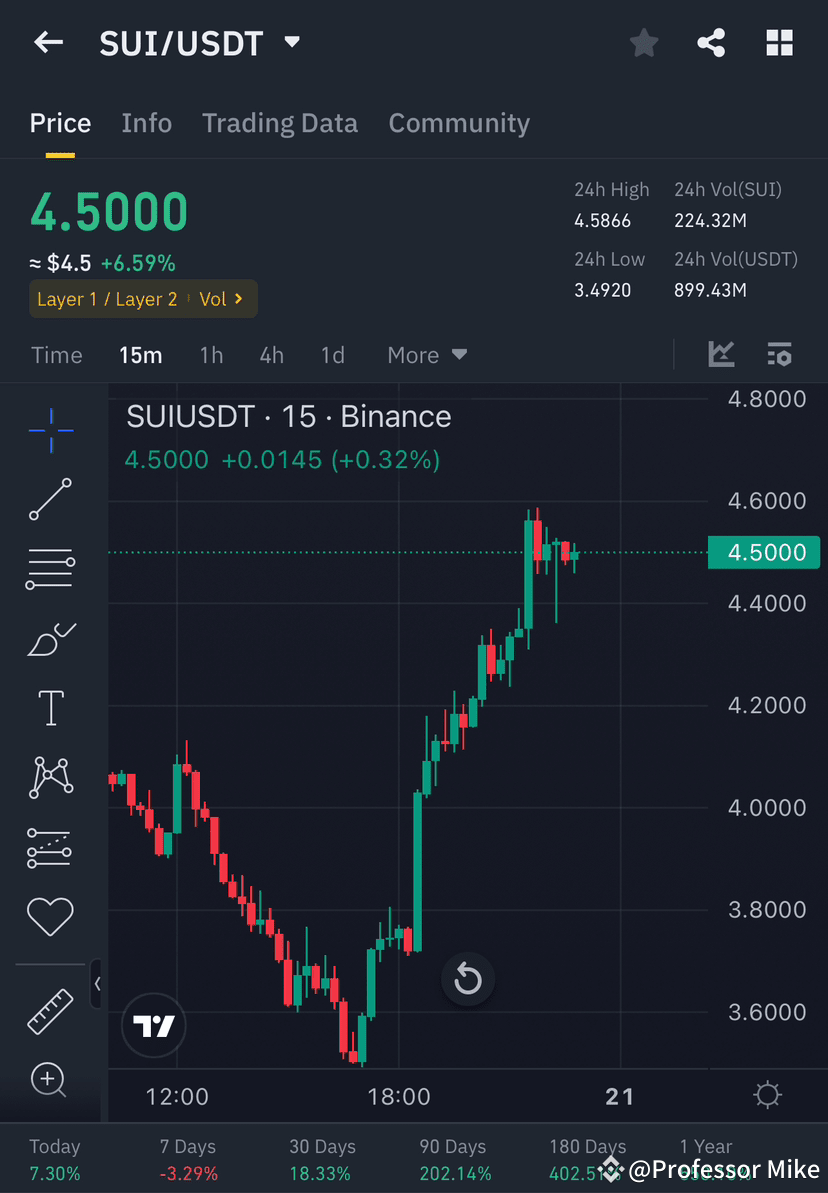Image resolution: width=828 pixels, height=1193 pixels.
Task: Select the text annotation tool
Action: pyautogui.click(x=50, y=707)
